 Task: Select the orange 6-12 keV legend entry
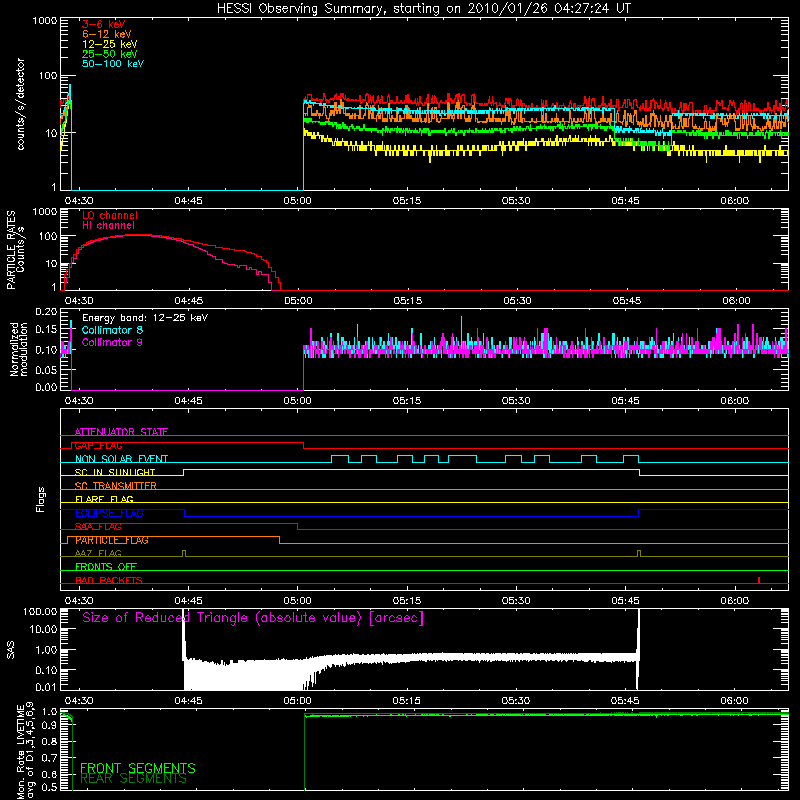pos(107,34)
